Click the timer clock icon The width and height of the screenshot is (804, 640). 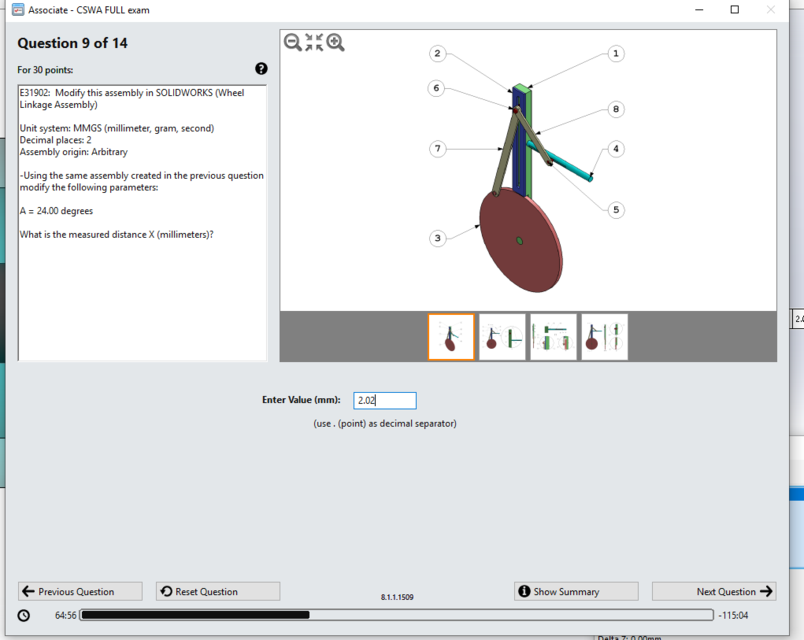(x=22, y=614)
